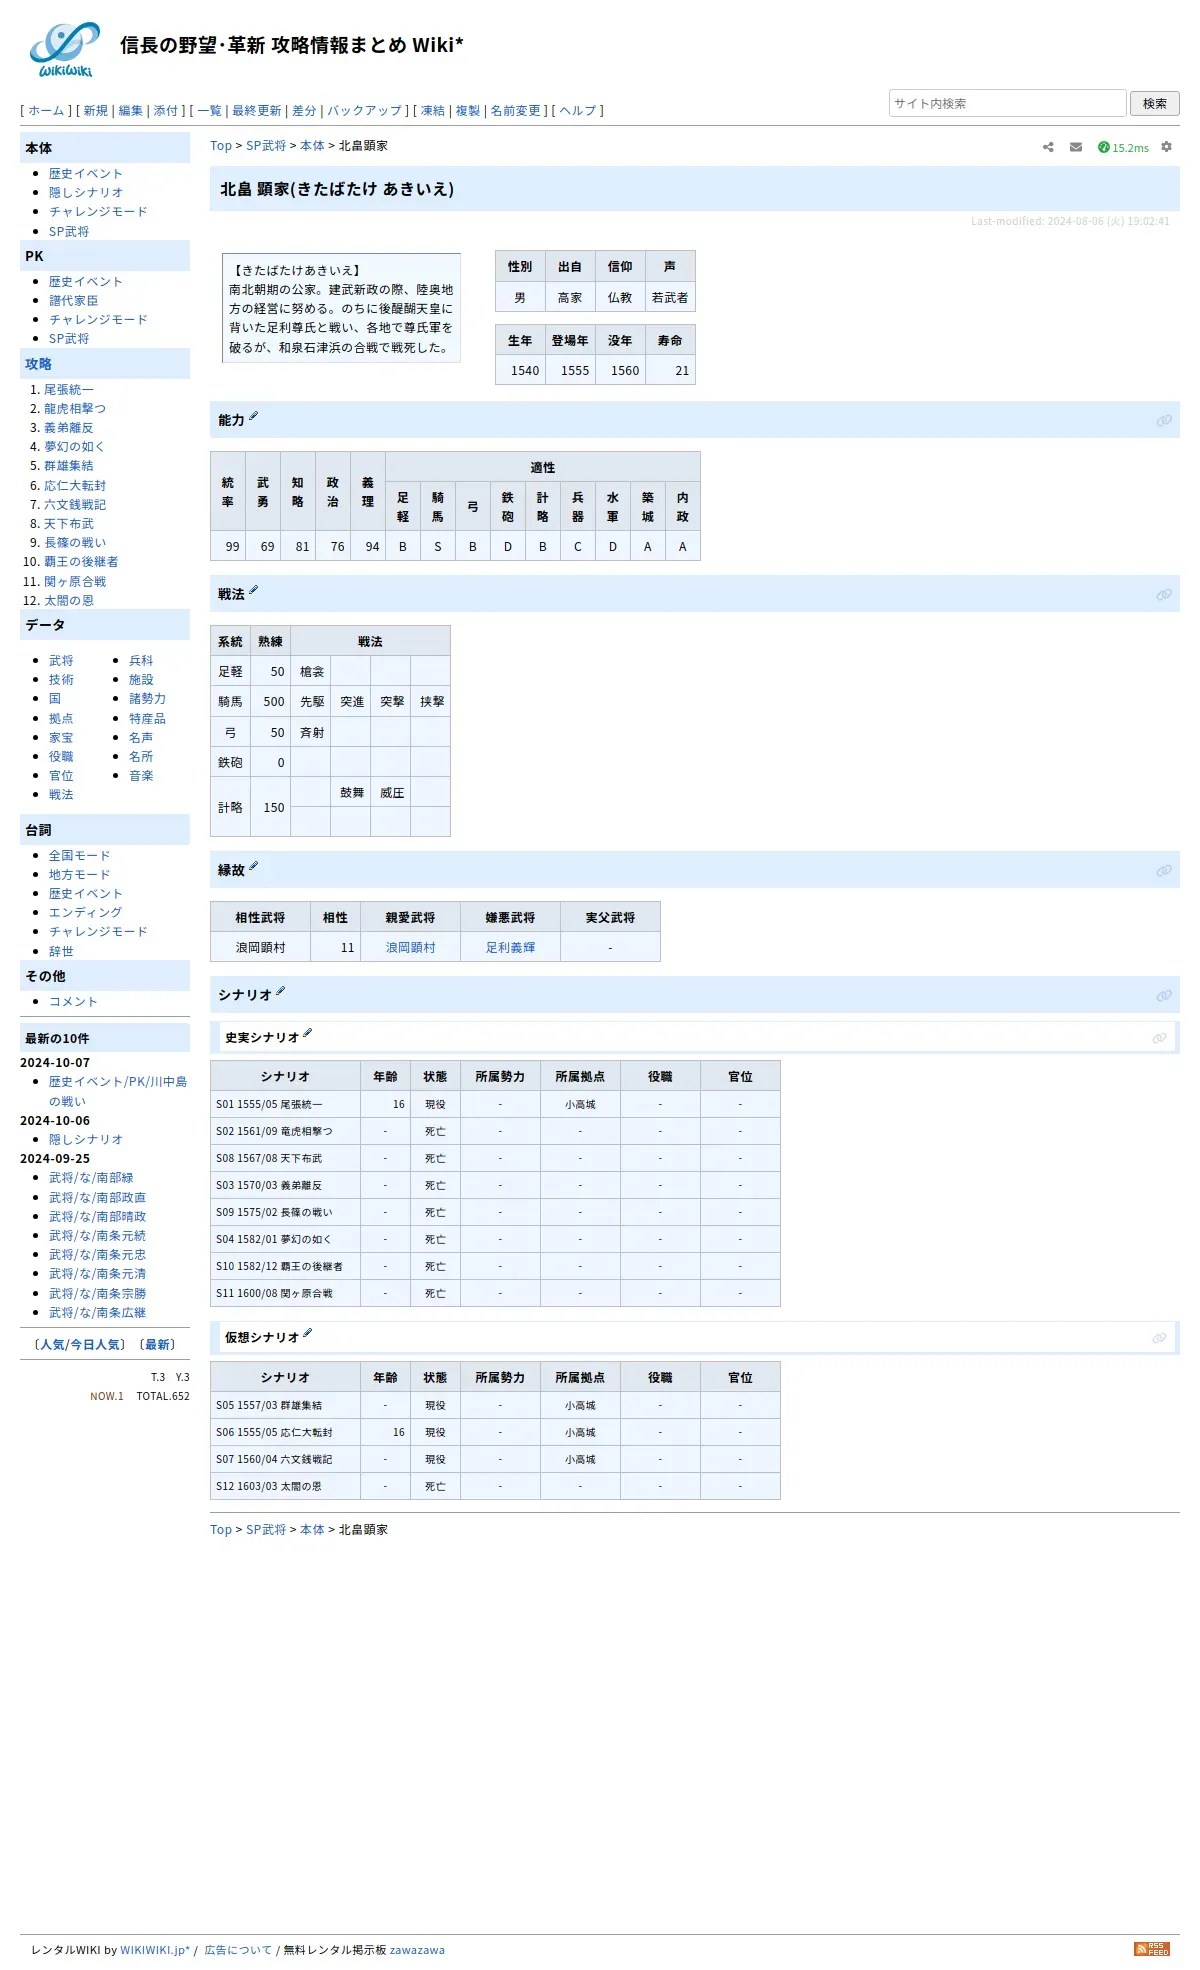The image size is (1200, 1970).
Task: Open 武将/な/南部禄 in recent updates
Action: pos(91,1178)
